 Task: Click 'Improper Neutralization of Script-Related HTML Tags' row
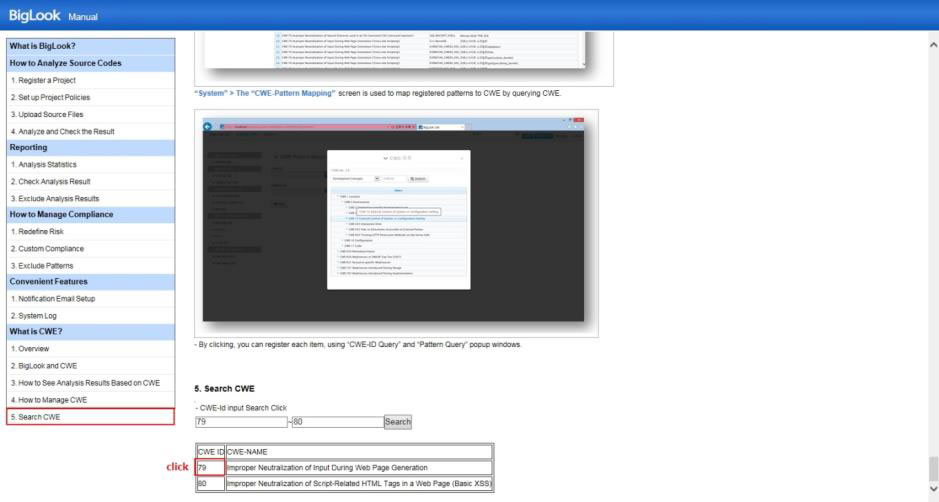click(x=359, y=483)
